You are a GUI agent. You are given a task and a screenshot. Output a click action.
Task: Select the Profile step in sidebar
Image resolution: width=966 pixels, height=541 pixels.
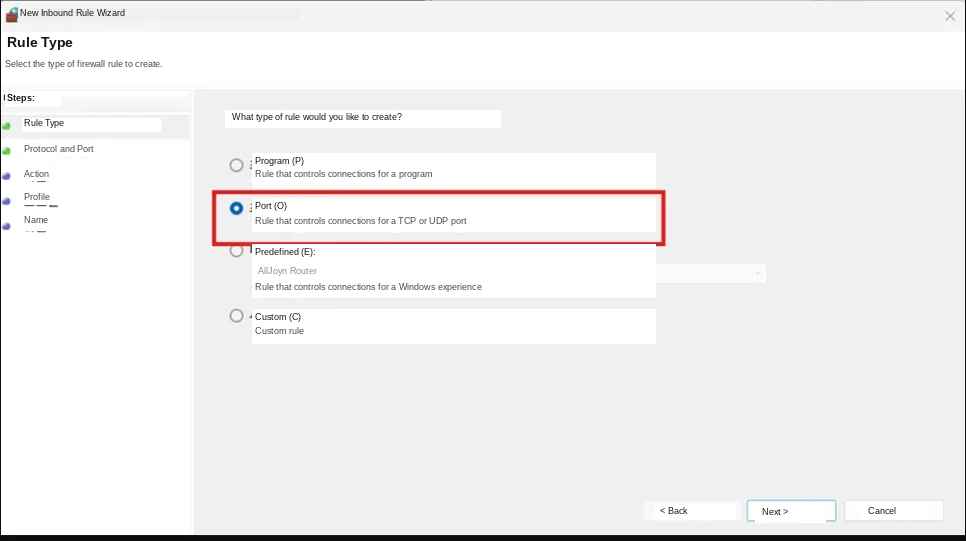click(x=37, y=197)
